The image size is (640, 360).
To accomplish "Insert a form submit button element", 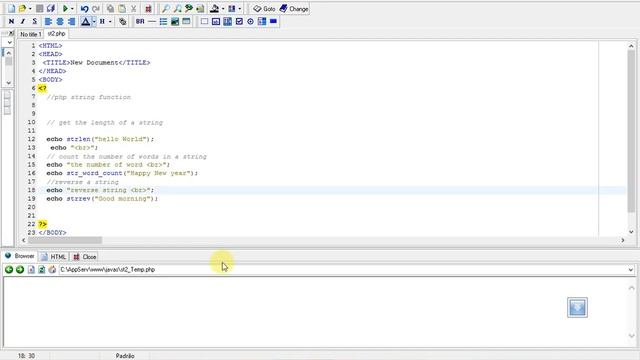I will click(273, 21).
